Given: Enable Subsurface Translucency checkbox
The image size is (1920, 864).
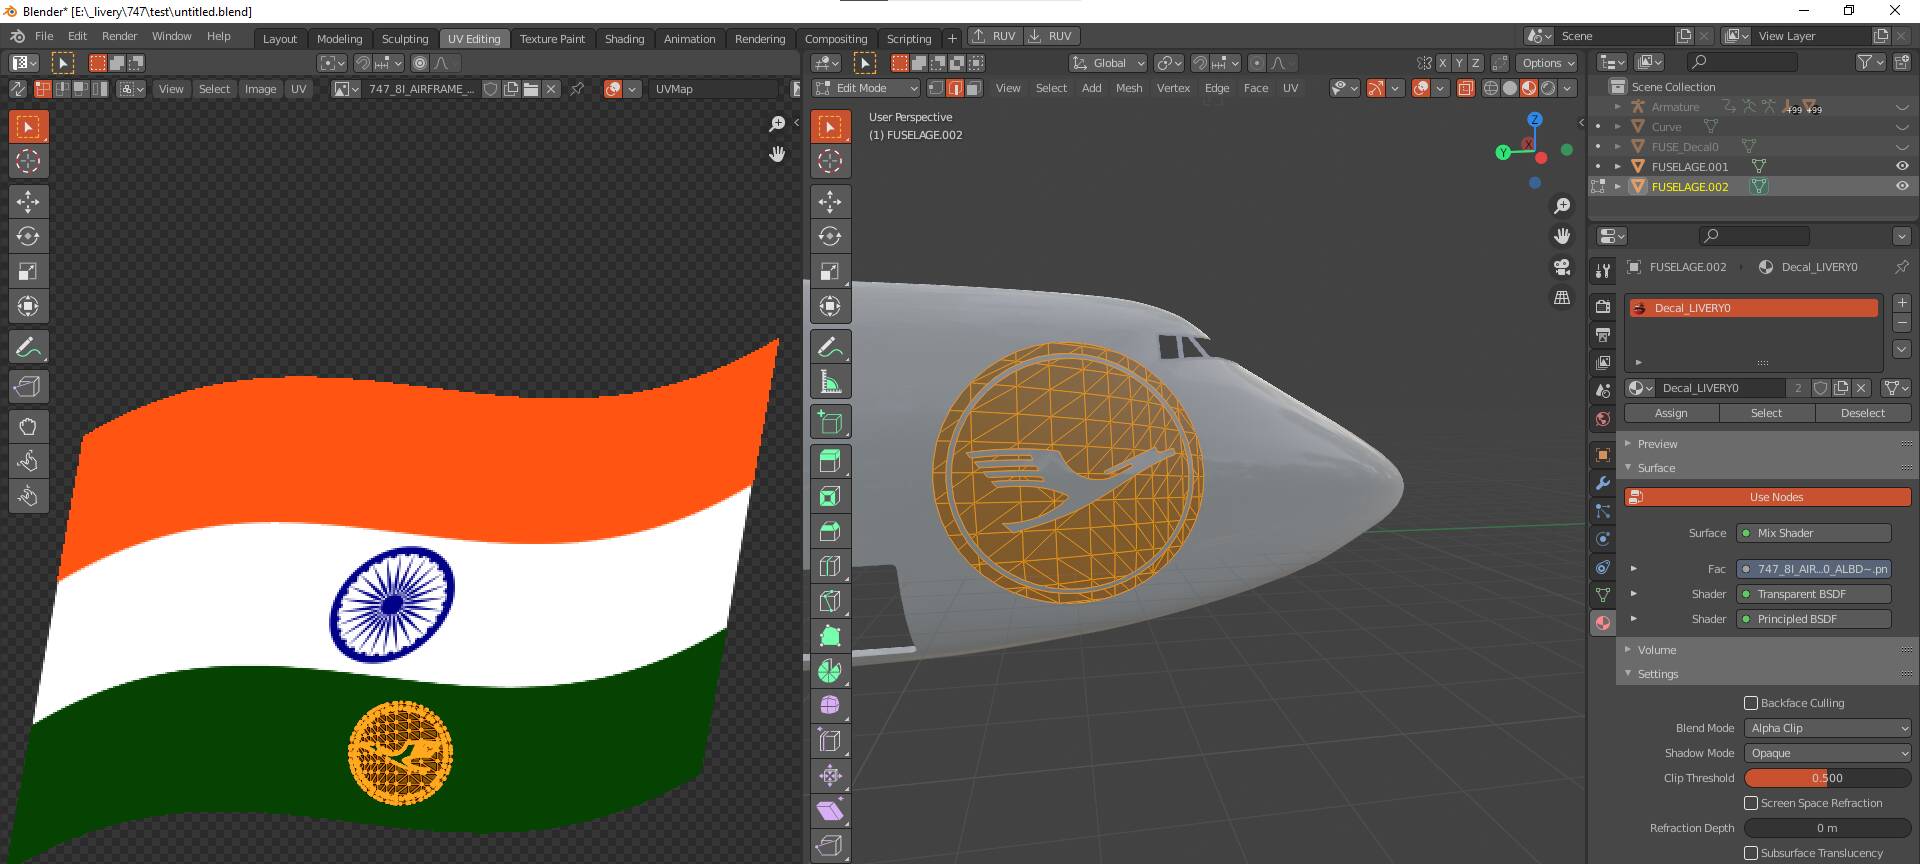Looking at the screenshot, I should pyautogui.click(x=1751, y=853).
